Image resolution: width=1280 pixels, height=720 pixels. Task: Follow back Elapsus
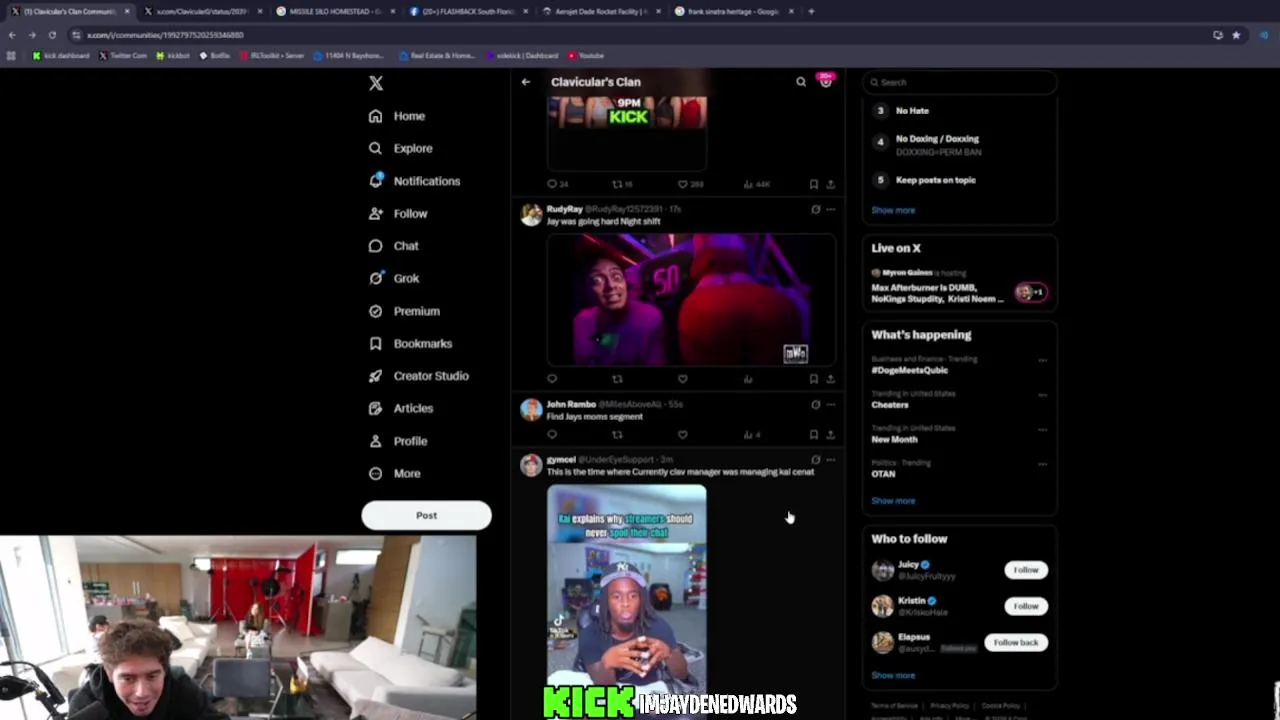click(x=1016, y=642)
